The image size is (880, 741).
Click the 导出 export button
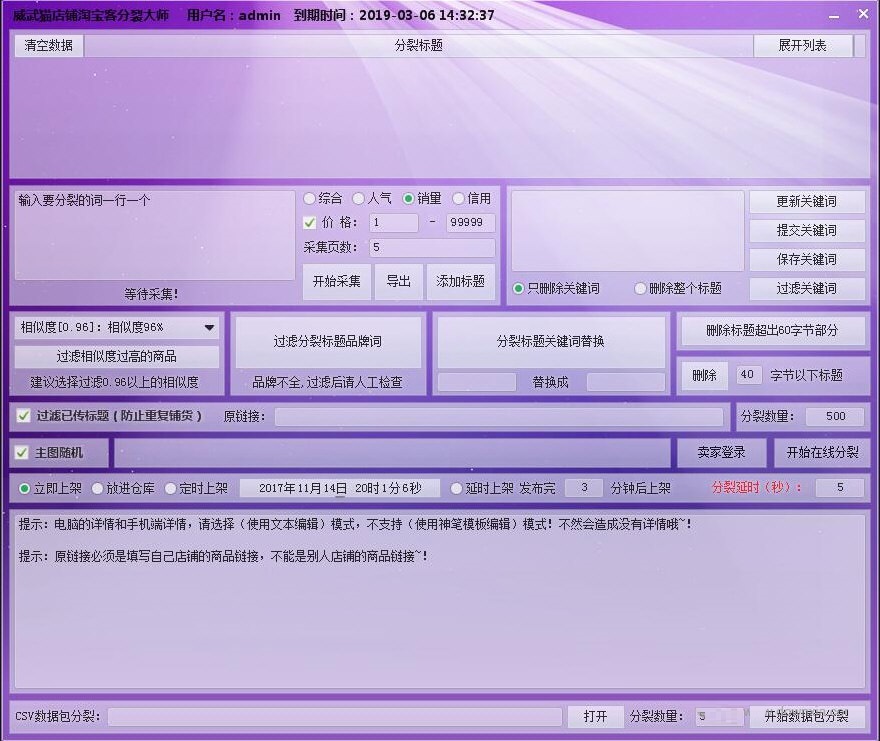tap(398, 281)
